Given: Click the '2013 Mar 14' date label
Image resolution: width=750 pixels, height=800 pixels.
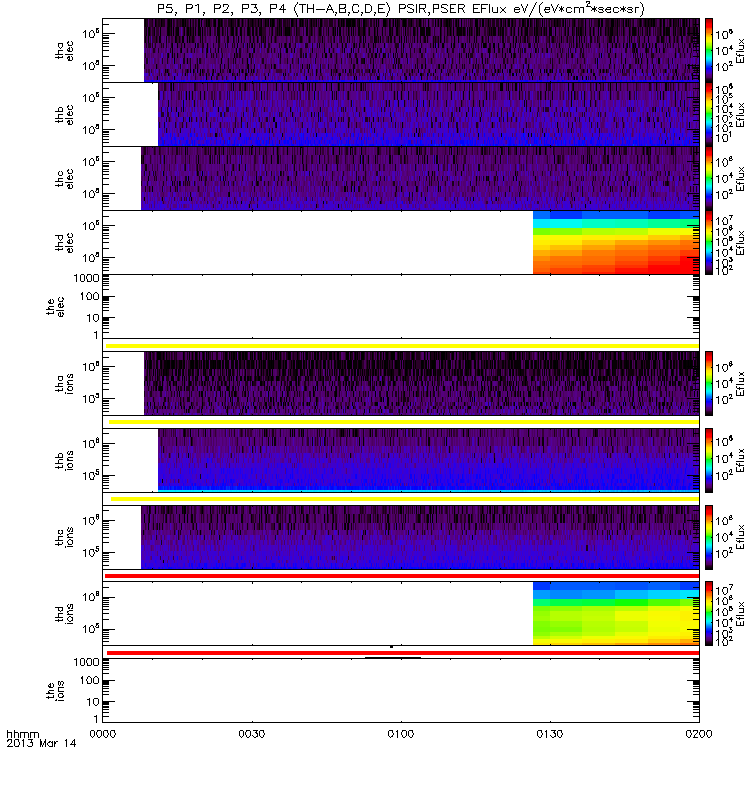Looking at the screenshot, I should tap(41, 743).
